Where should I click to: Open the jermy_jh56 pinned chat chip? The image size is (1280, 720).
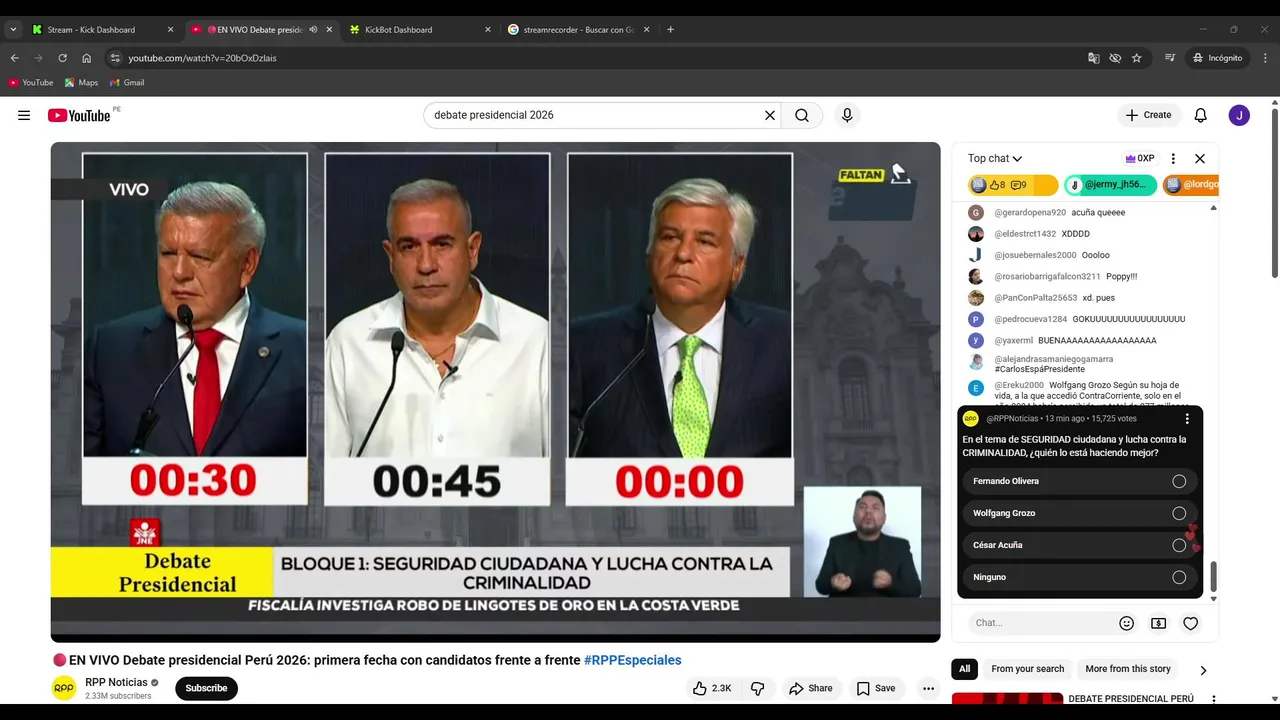click(1110, 185)
